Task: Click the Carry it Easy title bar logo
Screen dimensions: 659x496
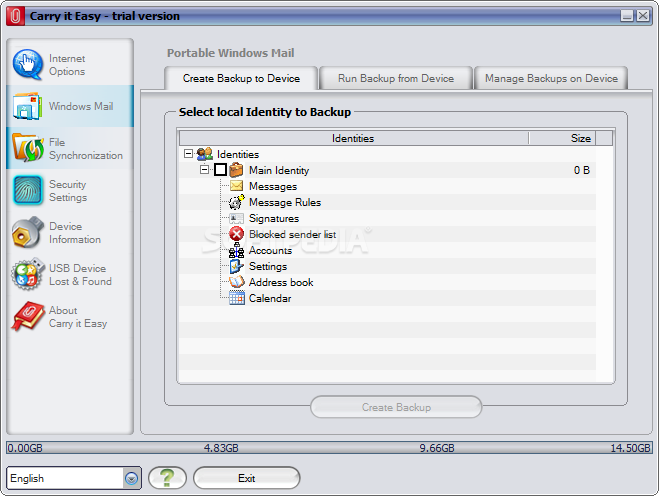Action: [16, 16]
